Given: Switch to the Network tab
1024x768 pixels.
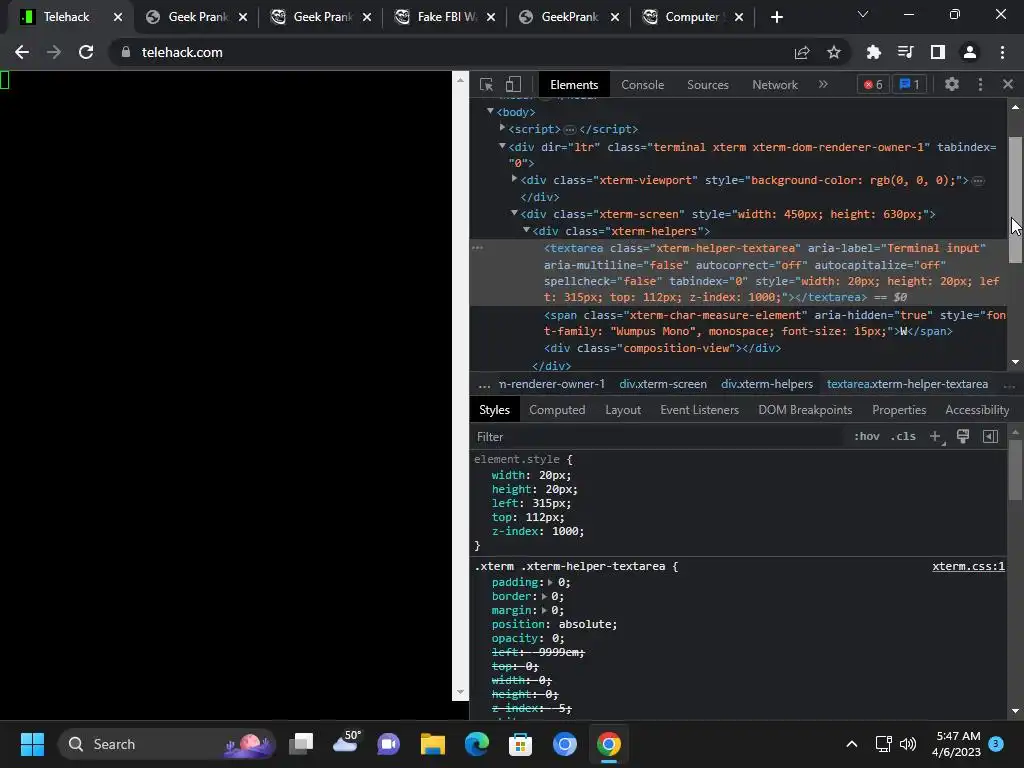Looking at the screenshot, I should [775, 84].
